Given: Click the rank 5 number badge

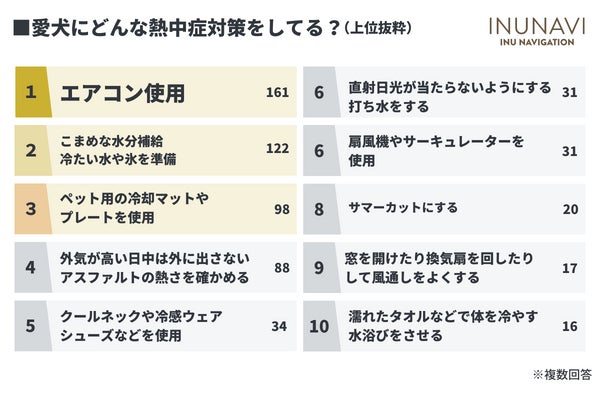Looking at the screenshot, I should [x=31, y=325].
